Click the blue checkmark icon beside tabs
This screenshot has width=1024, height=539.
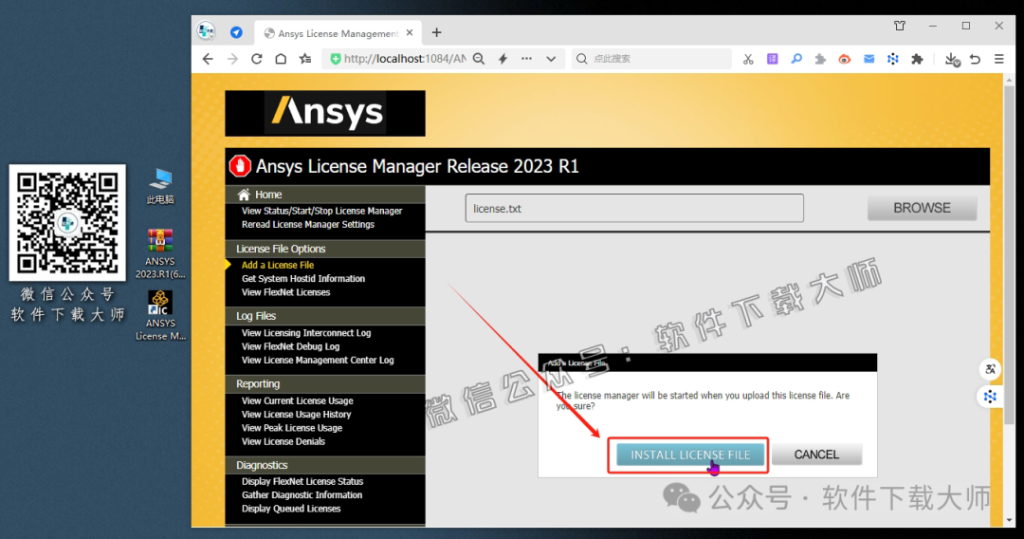point(236,33)
